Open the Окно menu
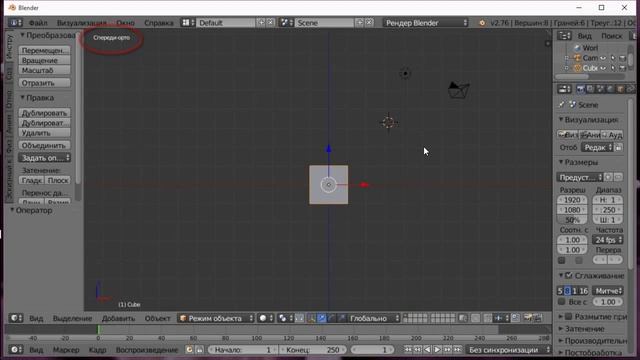This screenshot has height=360, width=640. tap(125, 23)
